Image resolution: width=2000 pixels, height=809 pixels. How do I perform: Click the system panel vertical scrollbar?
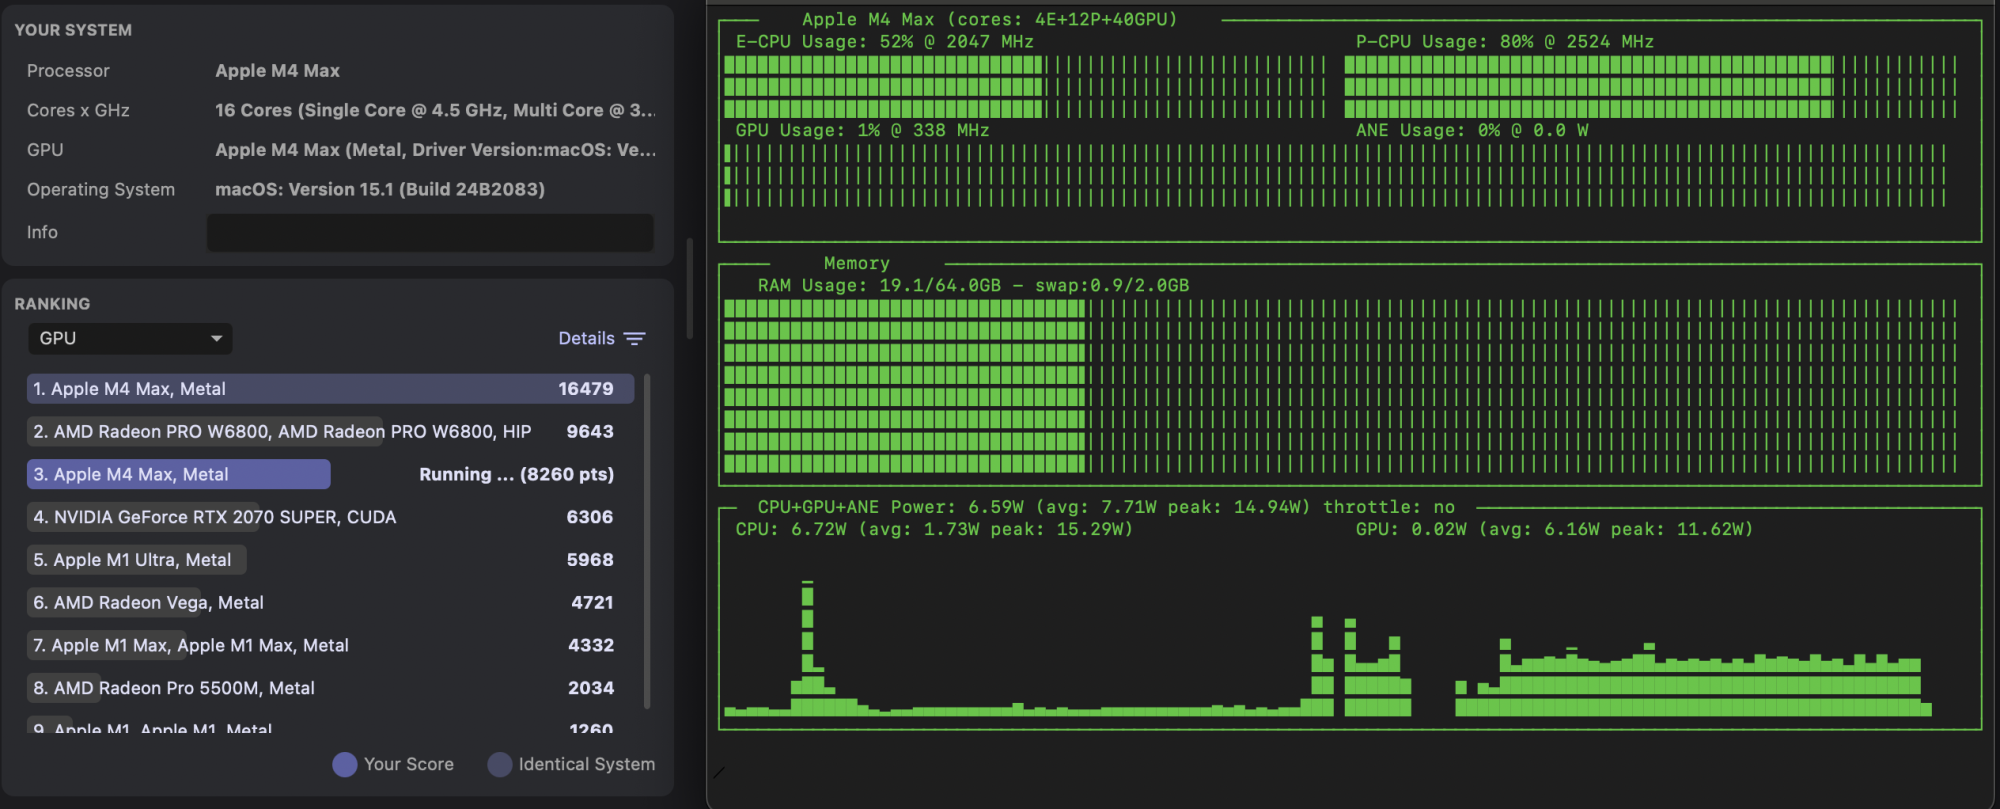point(689,289)
